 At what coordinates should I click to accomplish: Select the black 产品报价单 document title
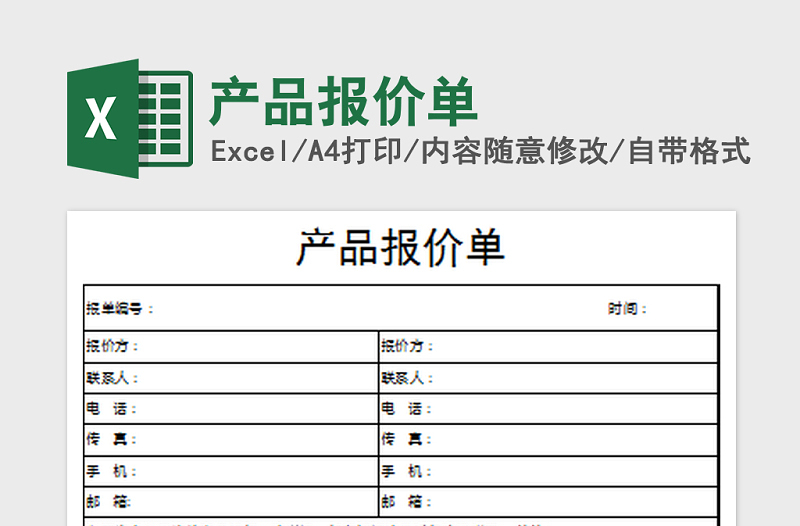pyautogui.click(x=401, y=247)
